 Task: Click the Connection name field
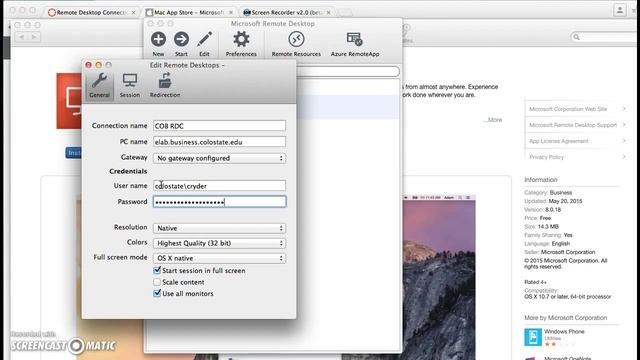pyautogui.click(x=220, y=126)
